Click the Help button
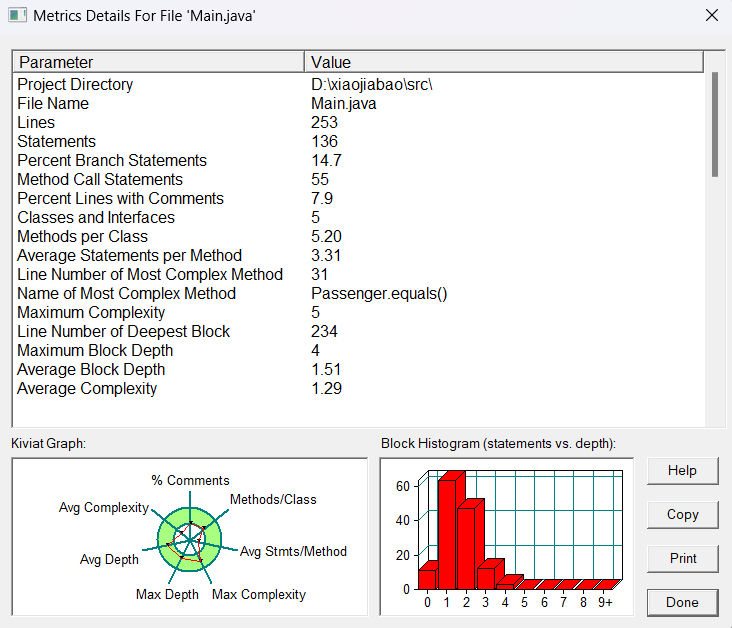Screen dimensions: 732x628 click(682, 471)
